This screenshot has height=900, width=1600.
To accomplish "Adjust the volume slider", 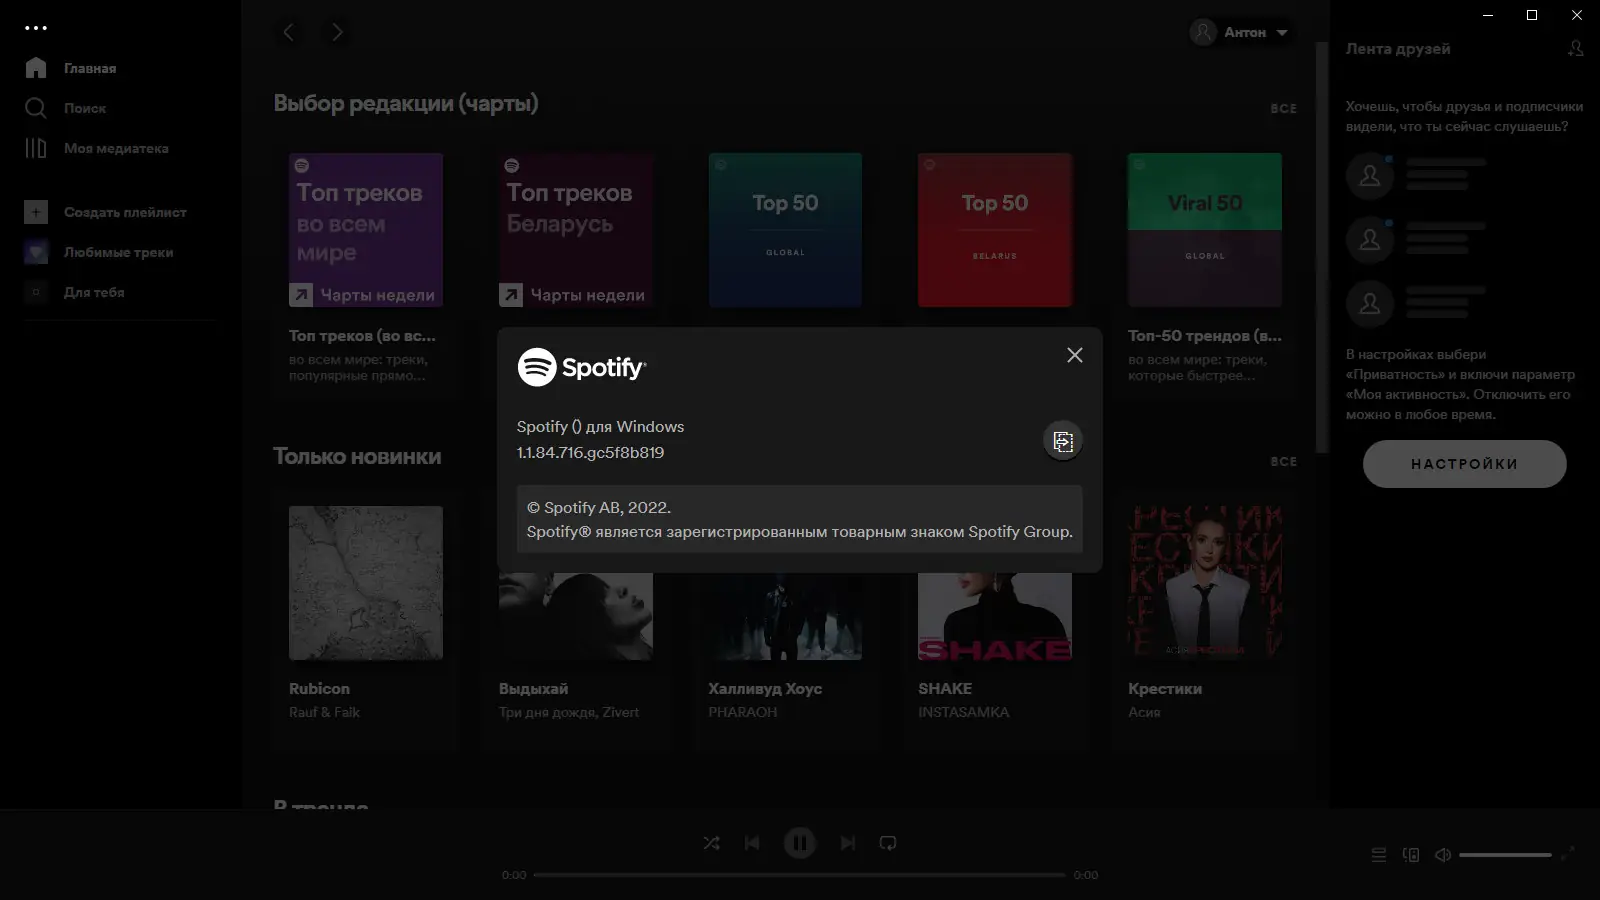I will 1505,855.
